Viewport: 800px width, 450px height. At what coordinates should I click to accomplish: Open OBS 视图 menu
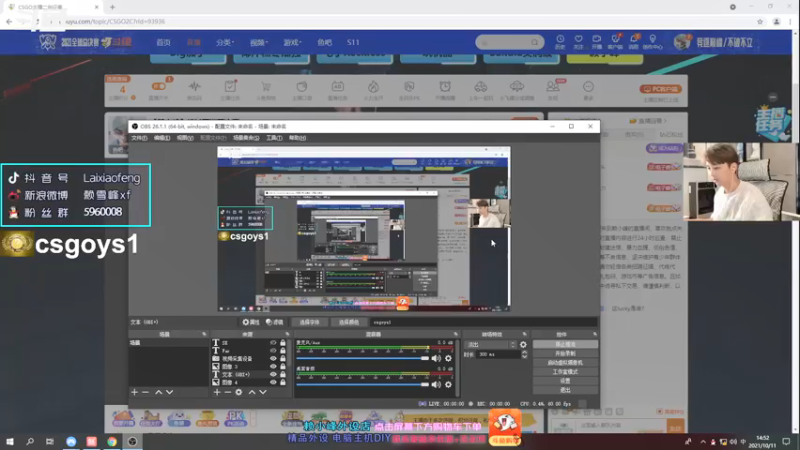pyautogui.click(x=185, y=138)
